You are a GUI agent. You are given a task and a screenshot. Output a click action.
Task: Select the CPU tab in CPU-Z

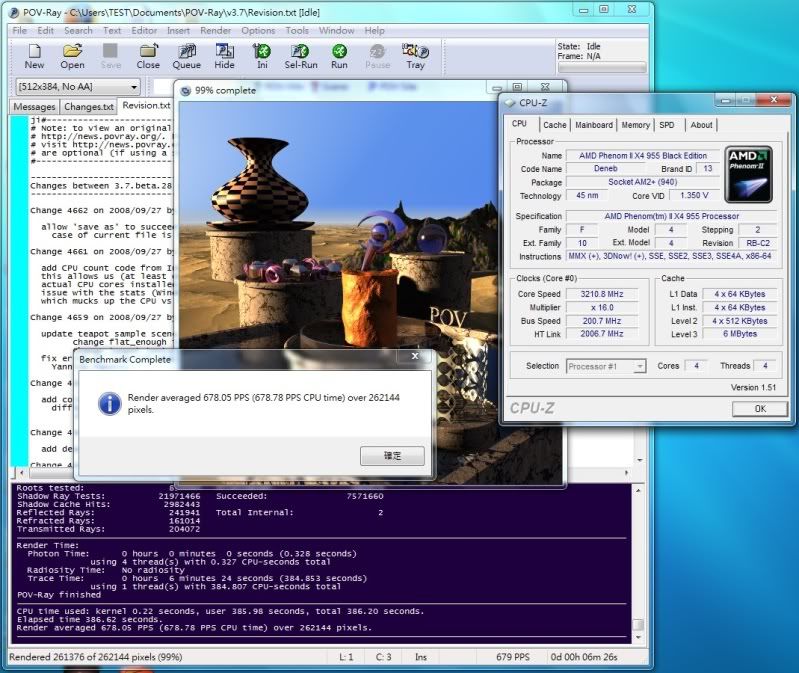tap(519, 124)
